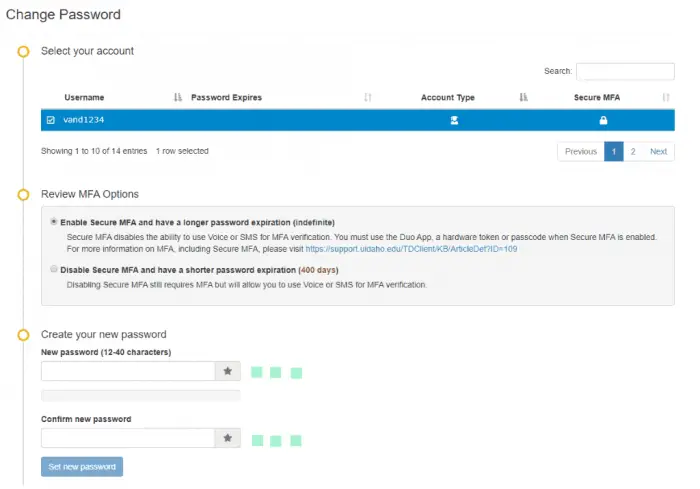Image resolution: width=700 pixels, height=489 pixels.
Task: Uncheck the vand1234 row checkbox
Action: 50,120
